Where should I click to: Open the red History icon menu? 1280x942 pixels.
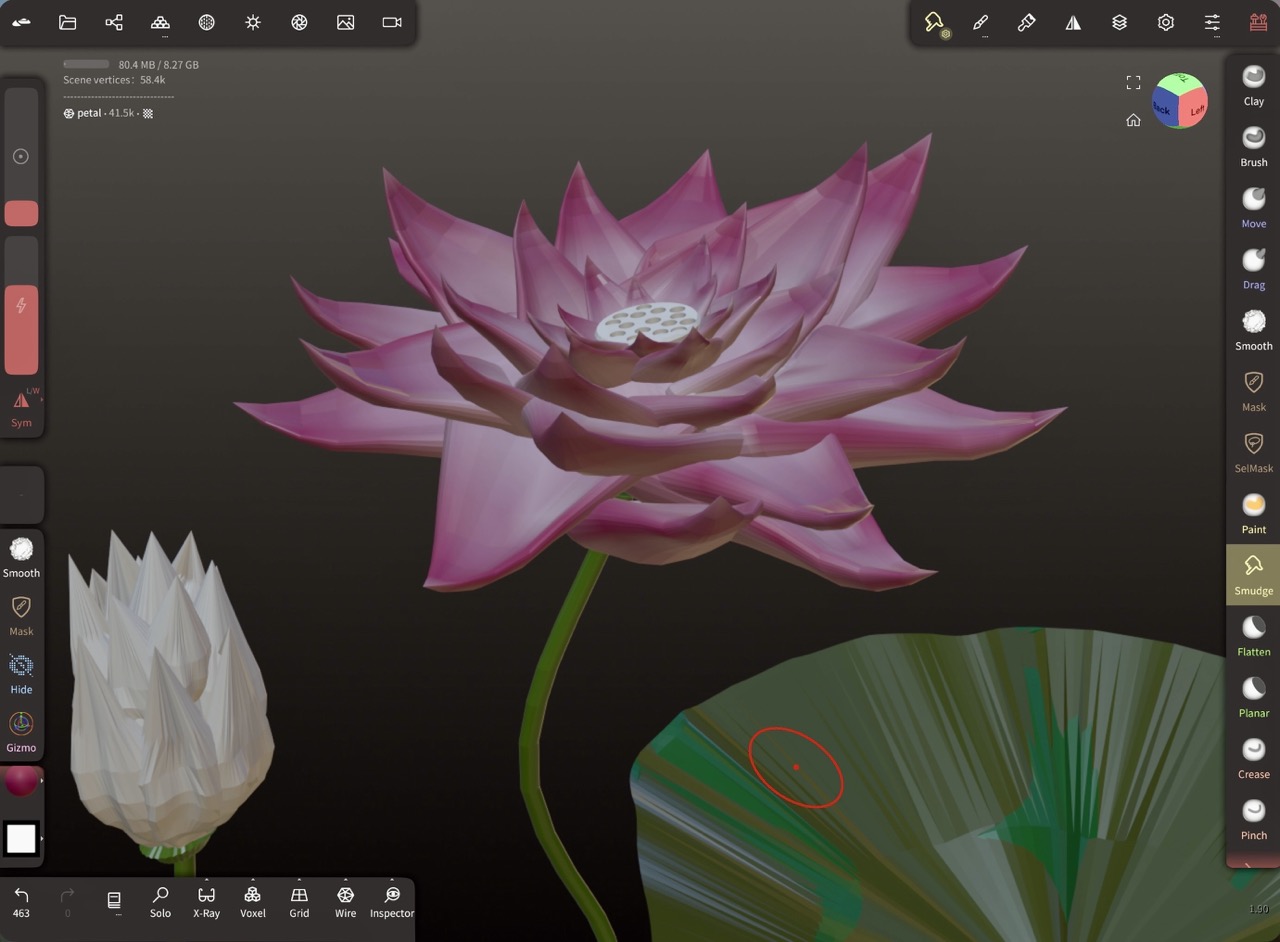tap(1258, 22)
